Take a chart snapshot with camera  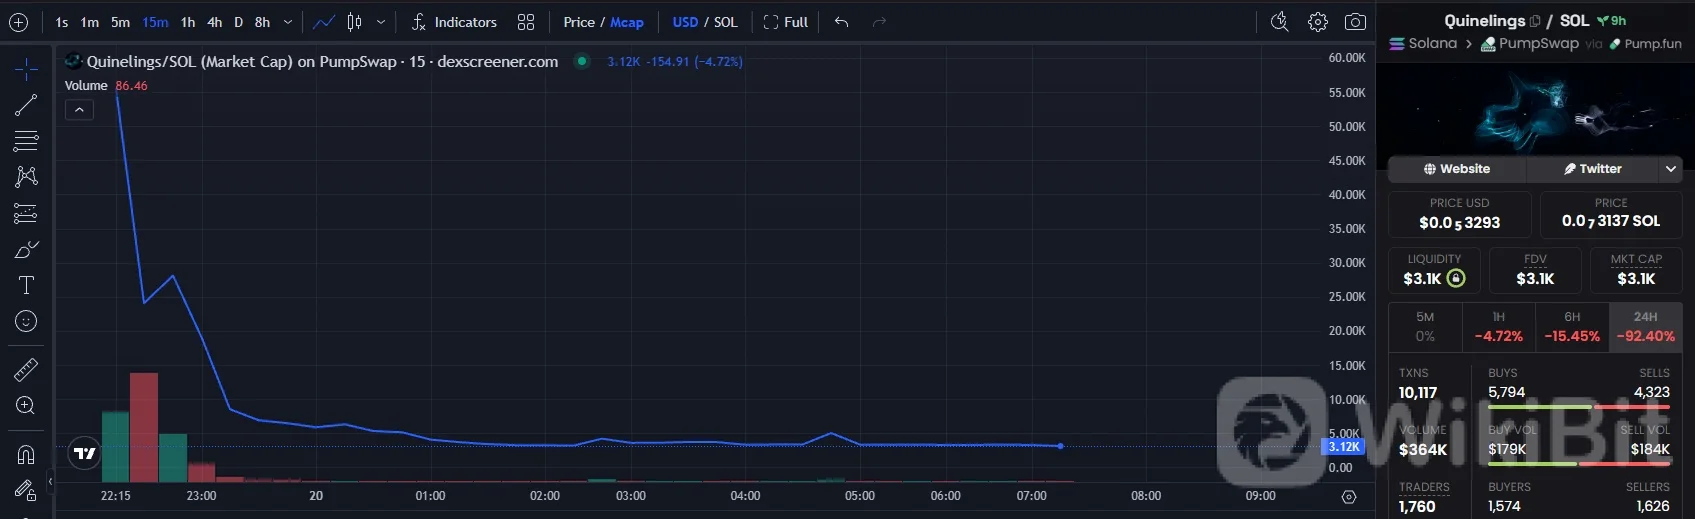[1355, 22]
